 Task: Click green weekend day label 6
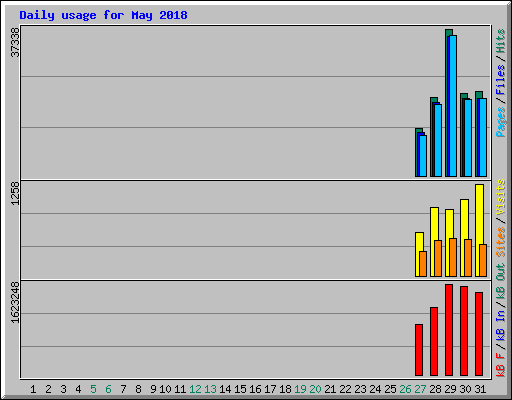(108, 389)
